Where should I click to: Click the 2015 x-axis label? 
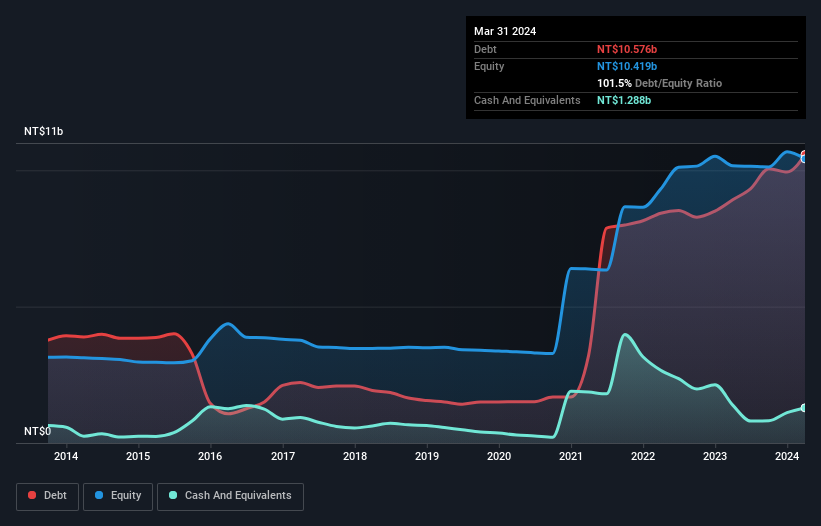138,456
